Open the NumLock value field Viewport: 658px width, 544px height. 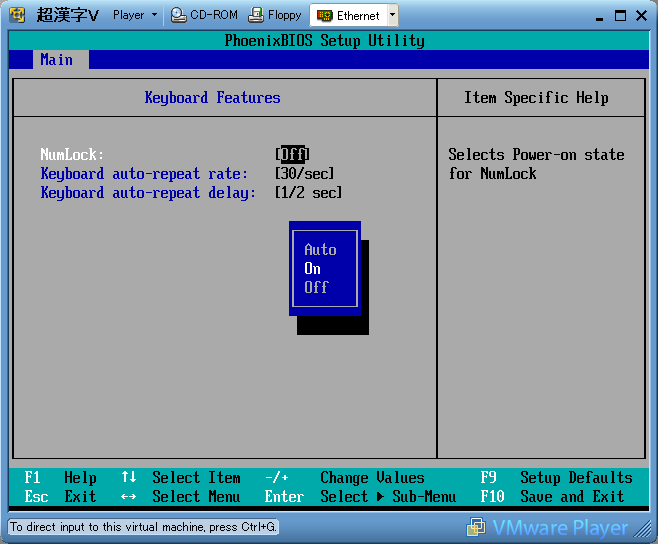pos(292,155)
